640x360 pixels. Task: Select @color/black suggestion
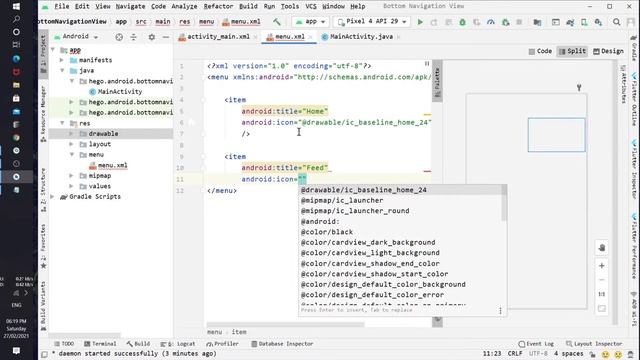[400, 232]
